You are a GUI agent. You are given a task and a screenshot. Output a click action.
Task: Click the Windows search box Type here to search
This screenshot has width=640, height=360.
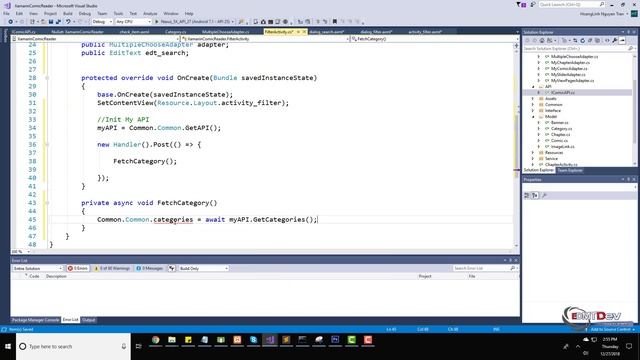[x=73, y=346]
